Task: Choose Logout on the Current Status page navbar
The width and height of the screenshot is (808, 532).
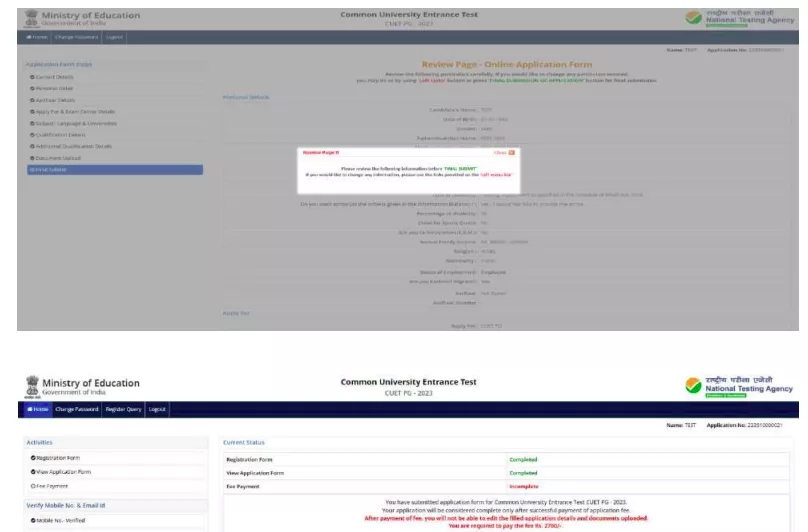Action: pyautogui.click(x=157, y=409)
